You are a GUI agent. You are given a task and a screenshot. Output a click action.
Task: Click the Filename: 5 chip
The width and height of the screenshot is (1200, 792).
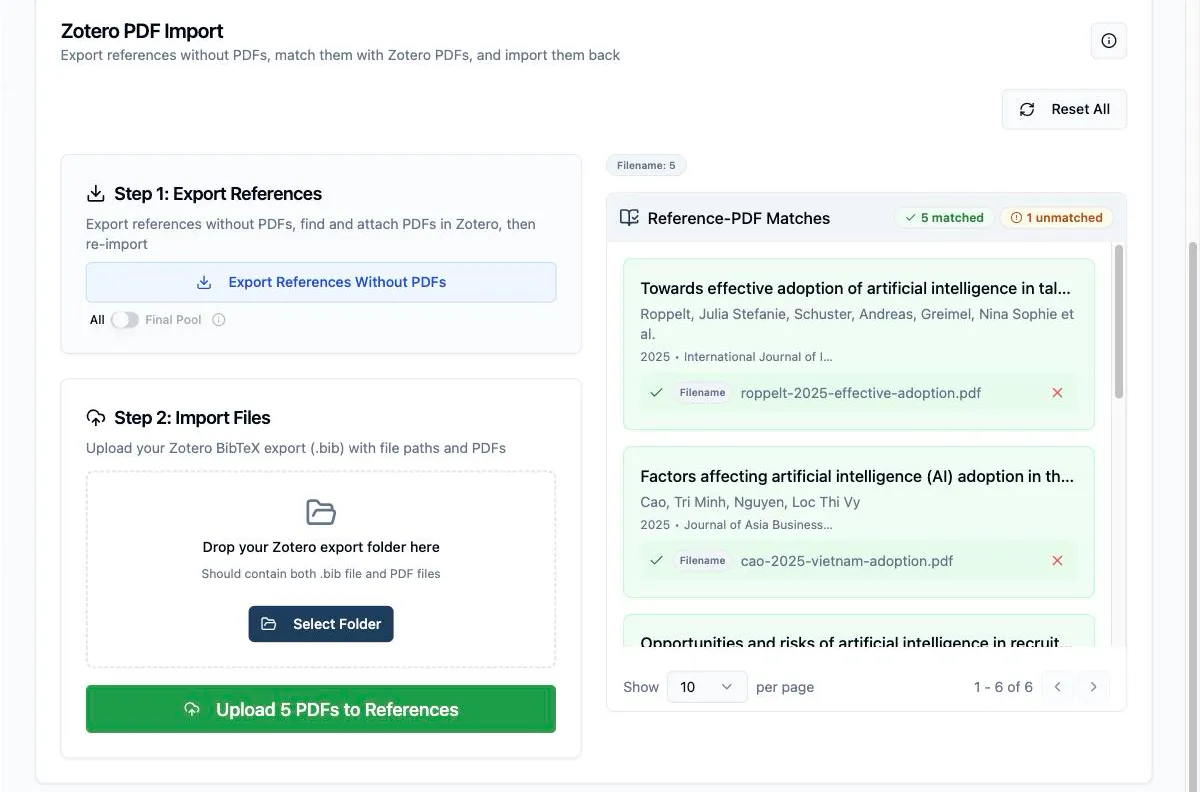[x=646, y=165]
